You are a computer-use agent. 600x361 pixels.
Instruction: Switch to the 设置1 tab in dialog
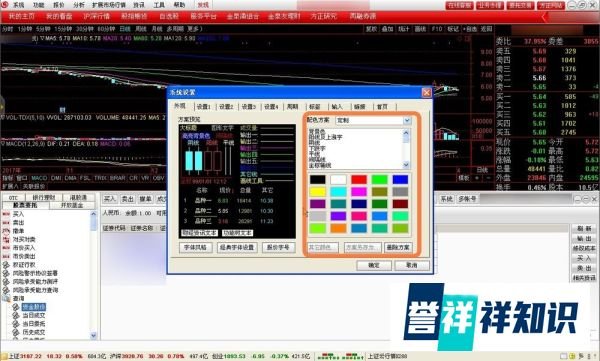point(204,106)
